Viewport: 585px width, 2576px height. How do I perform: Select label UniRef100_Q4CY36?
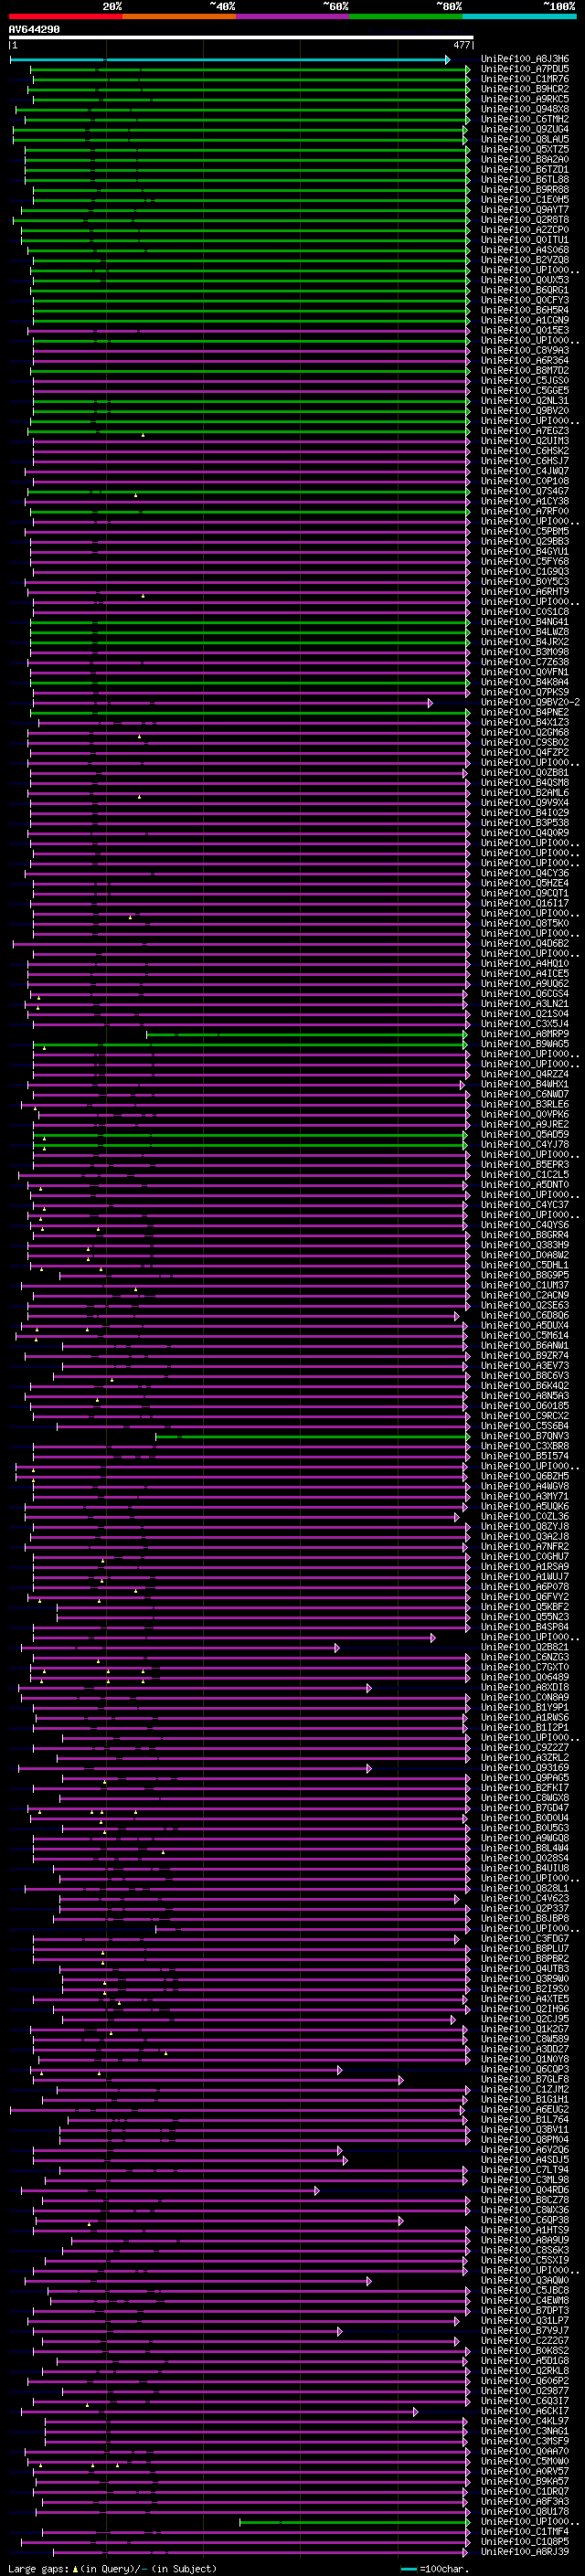(x=525, y=873)
